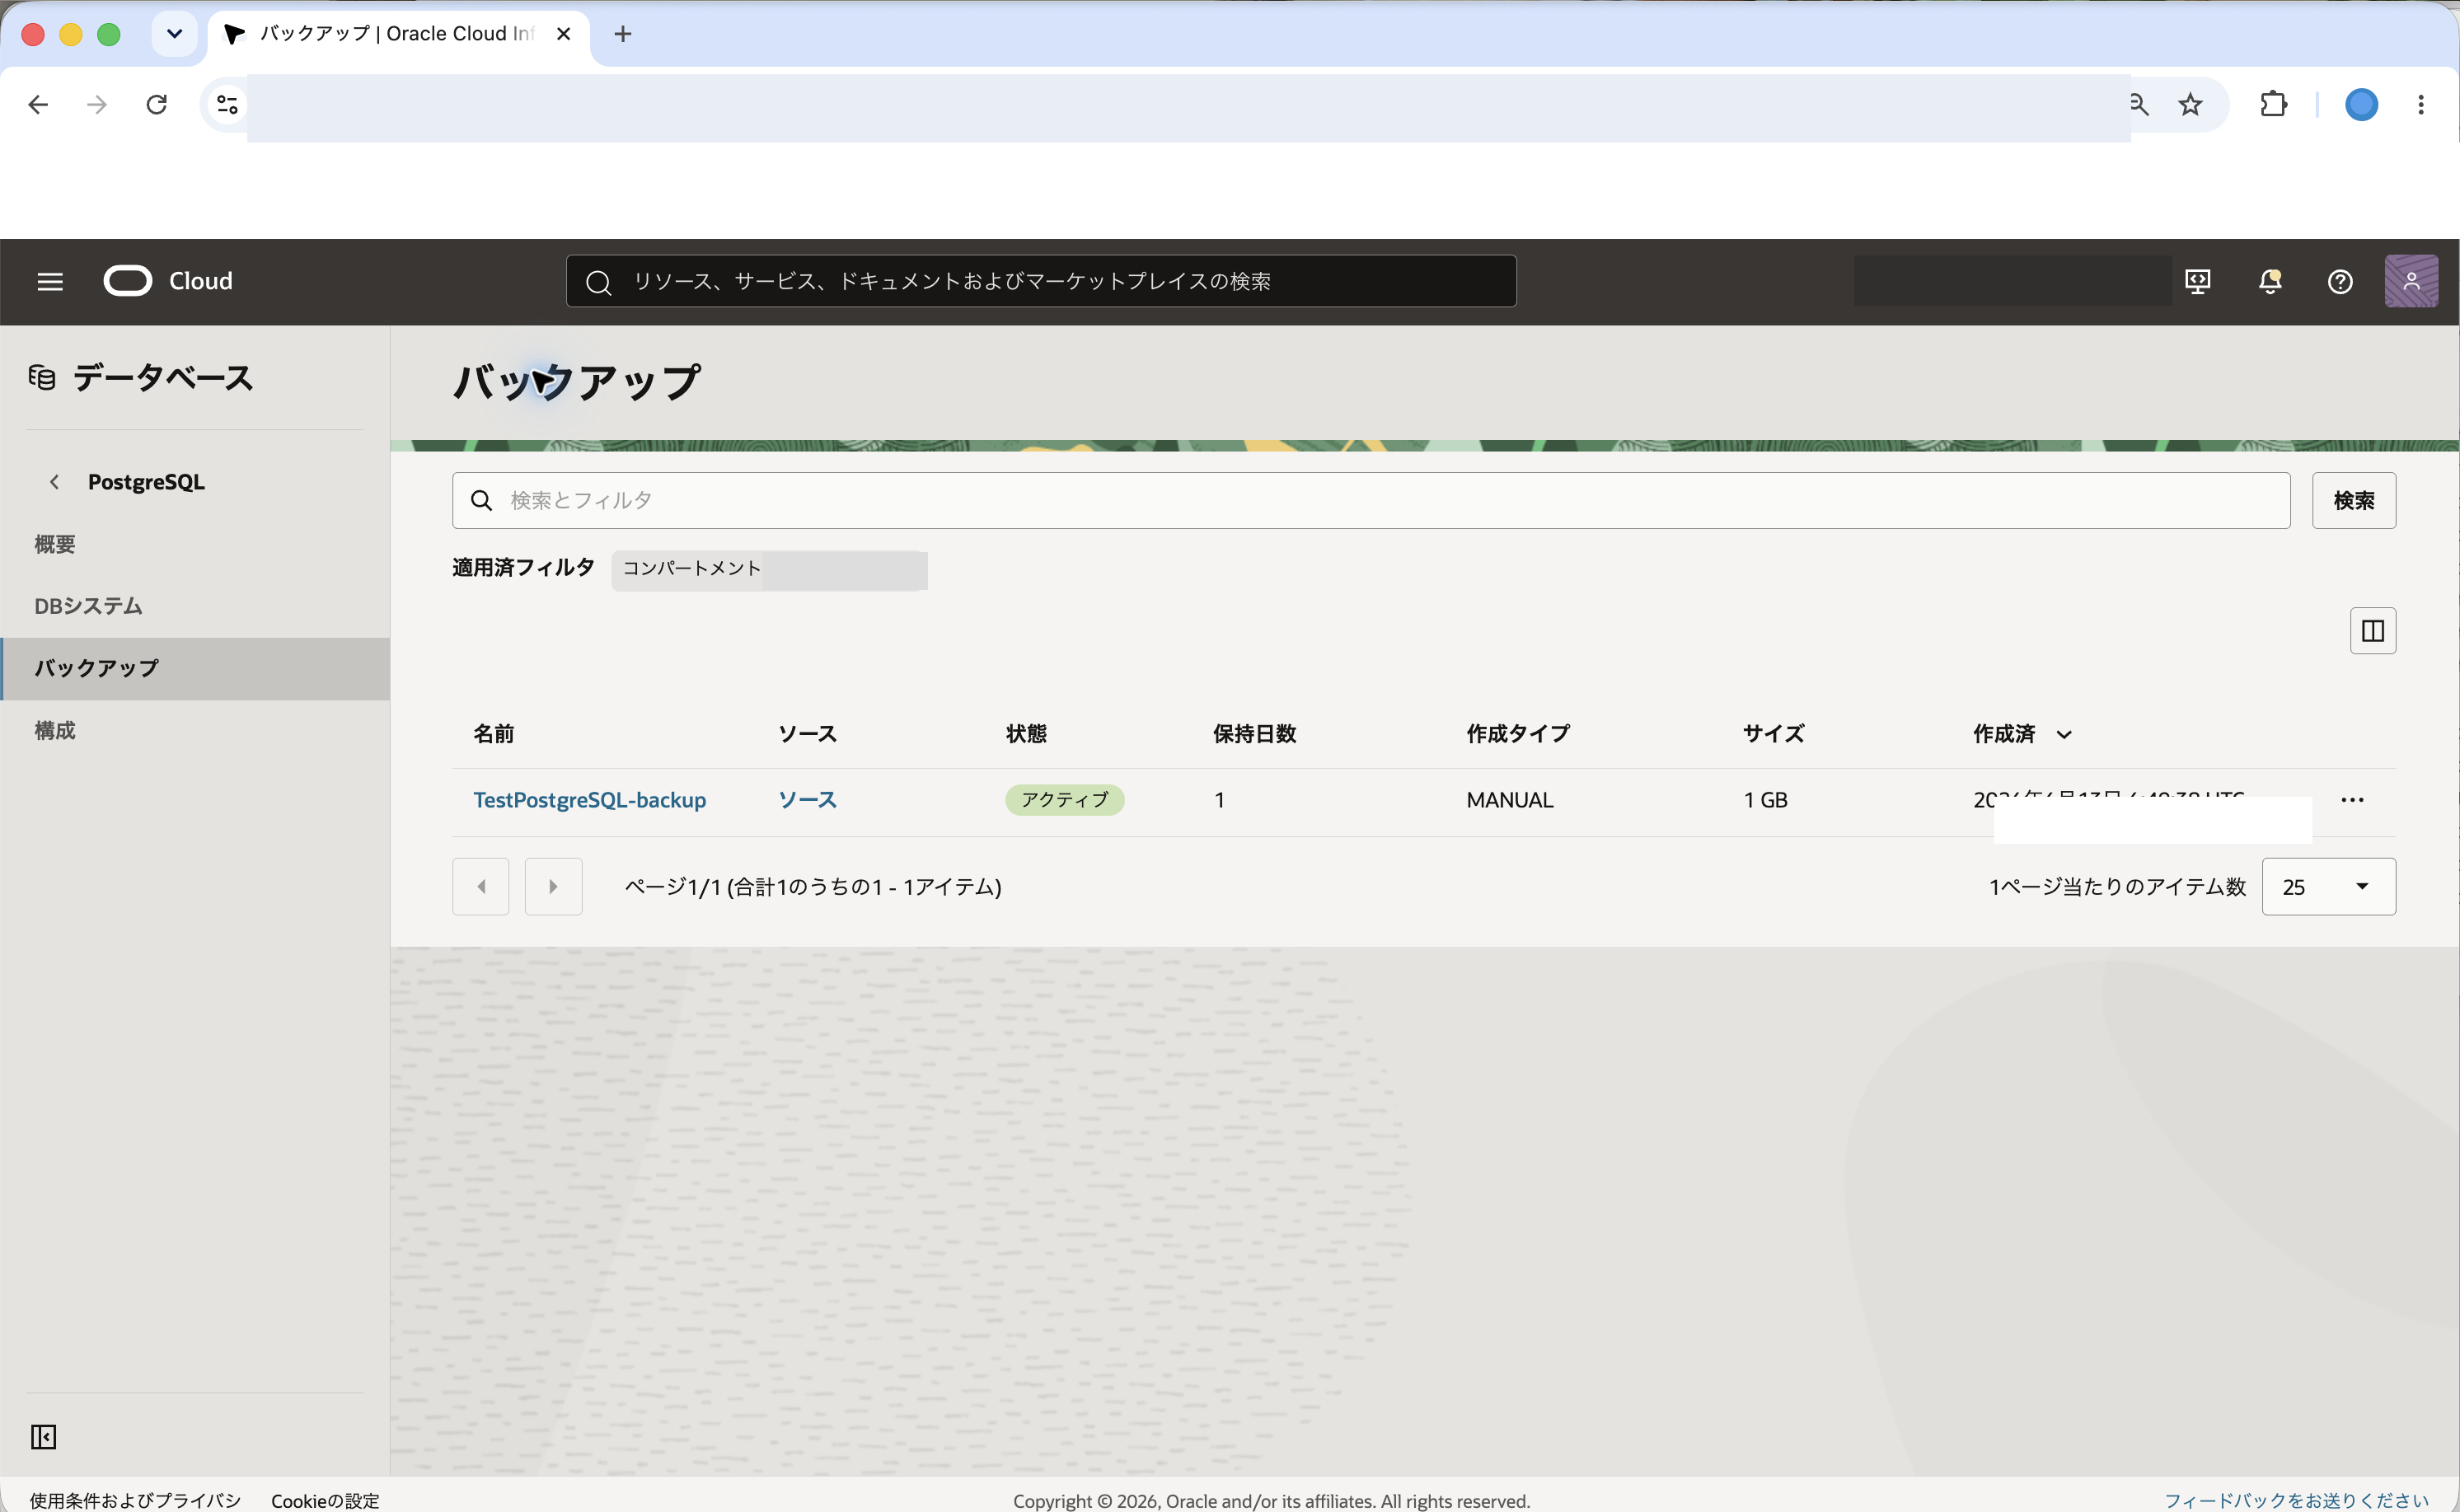Click the 状態 column header

[1026, 734]
